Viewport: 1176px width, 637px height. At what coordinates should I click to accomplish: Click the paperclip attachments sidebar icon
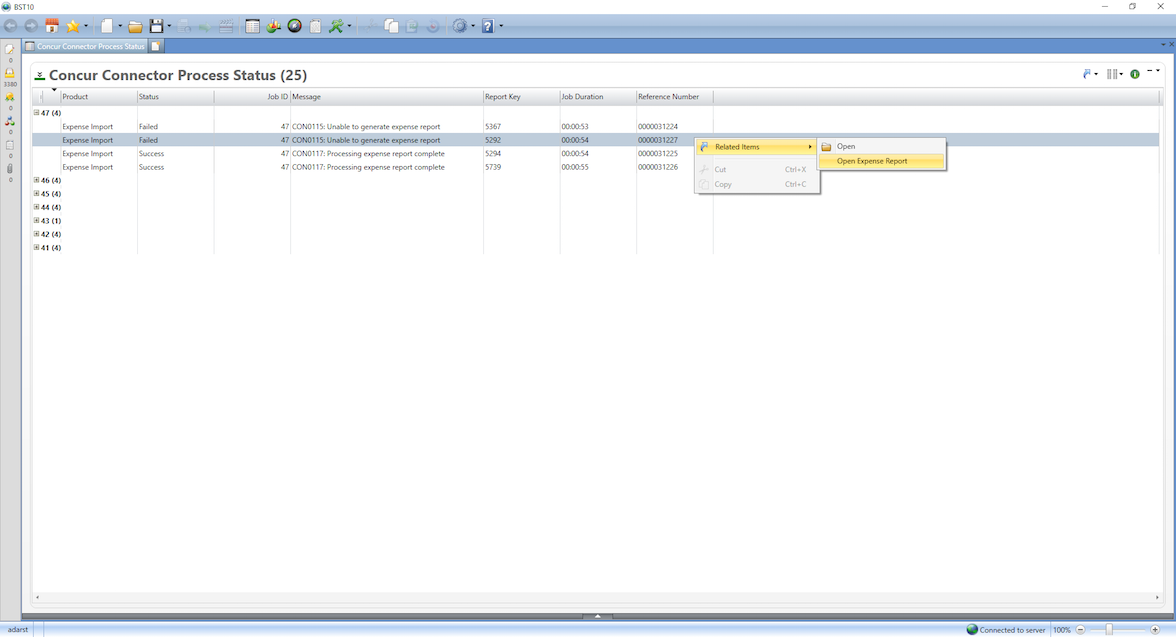[x=10, y=169]
